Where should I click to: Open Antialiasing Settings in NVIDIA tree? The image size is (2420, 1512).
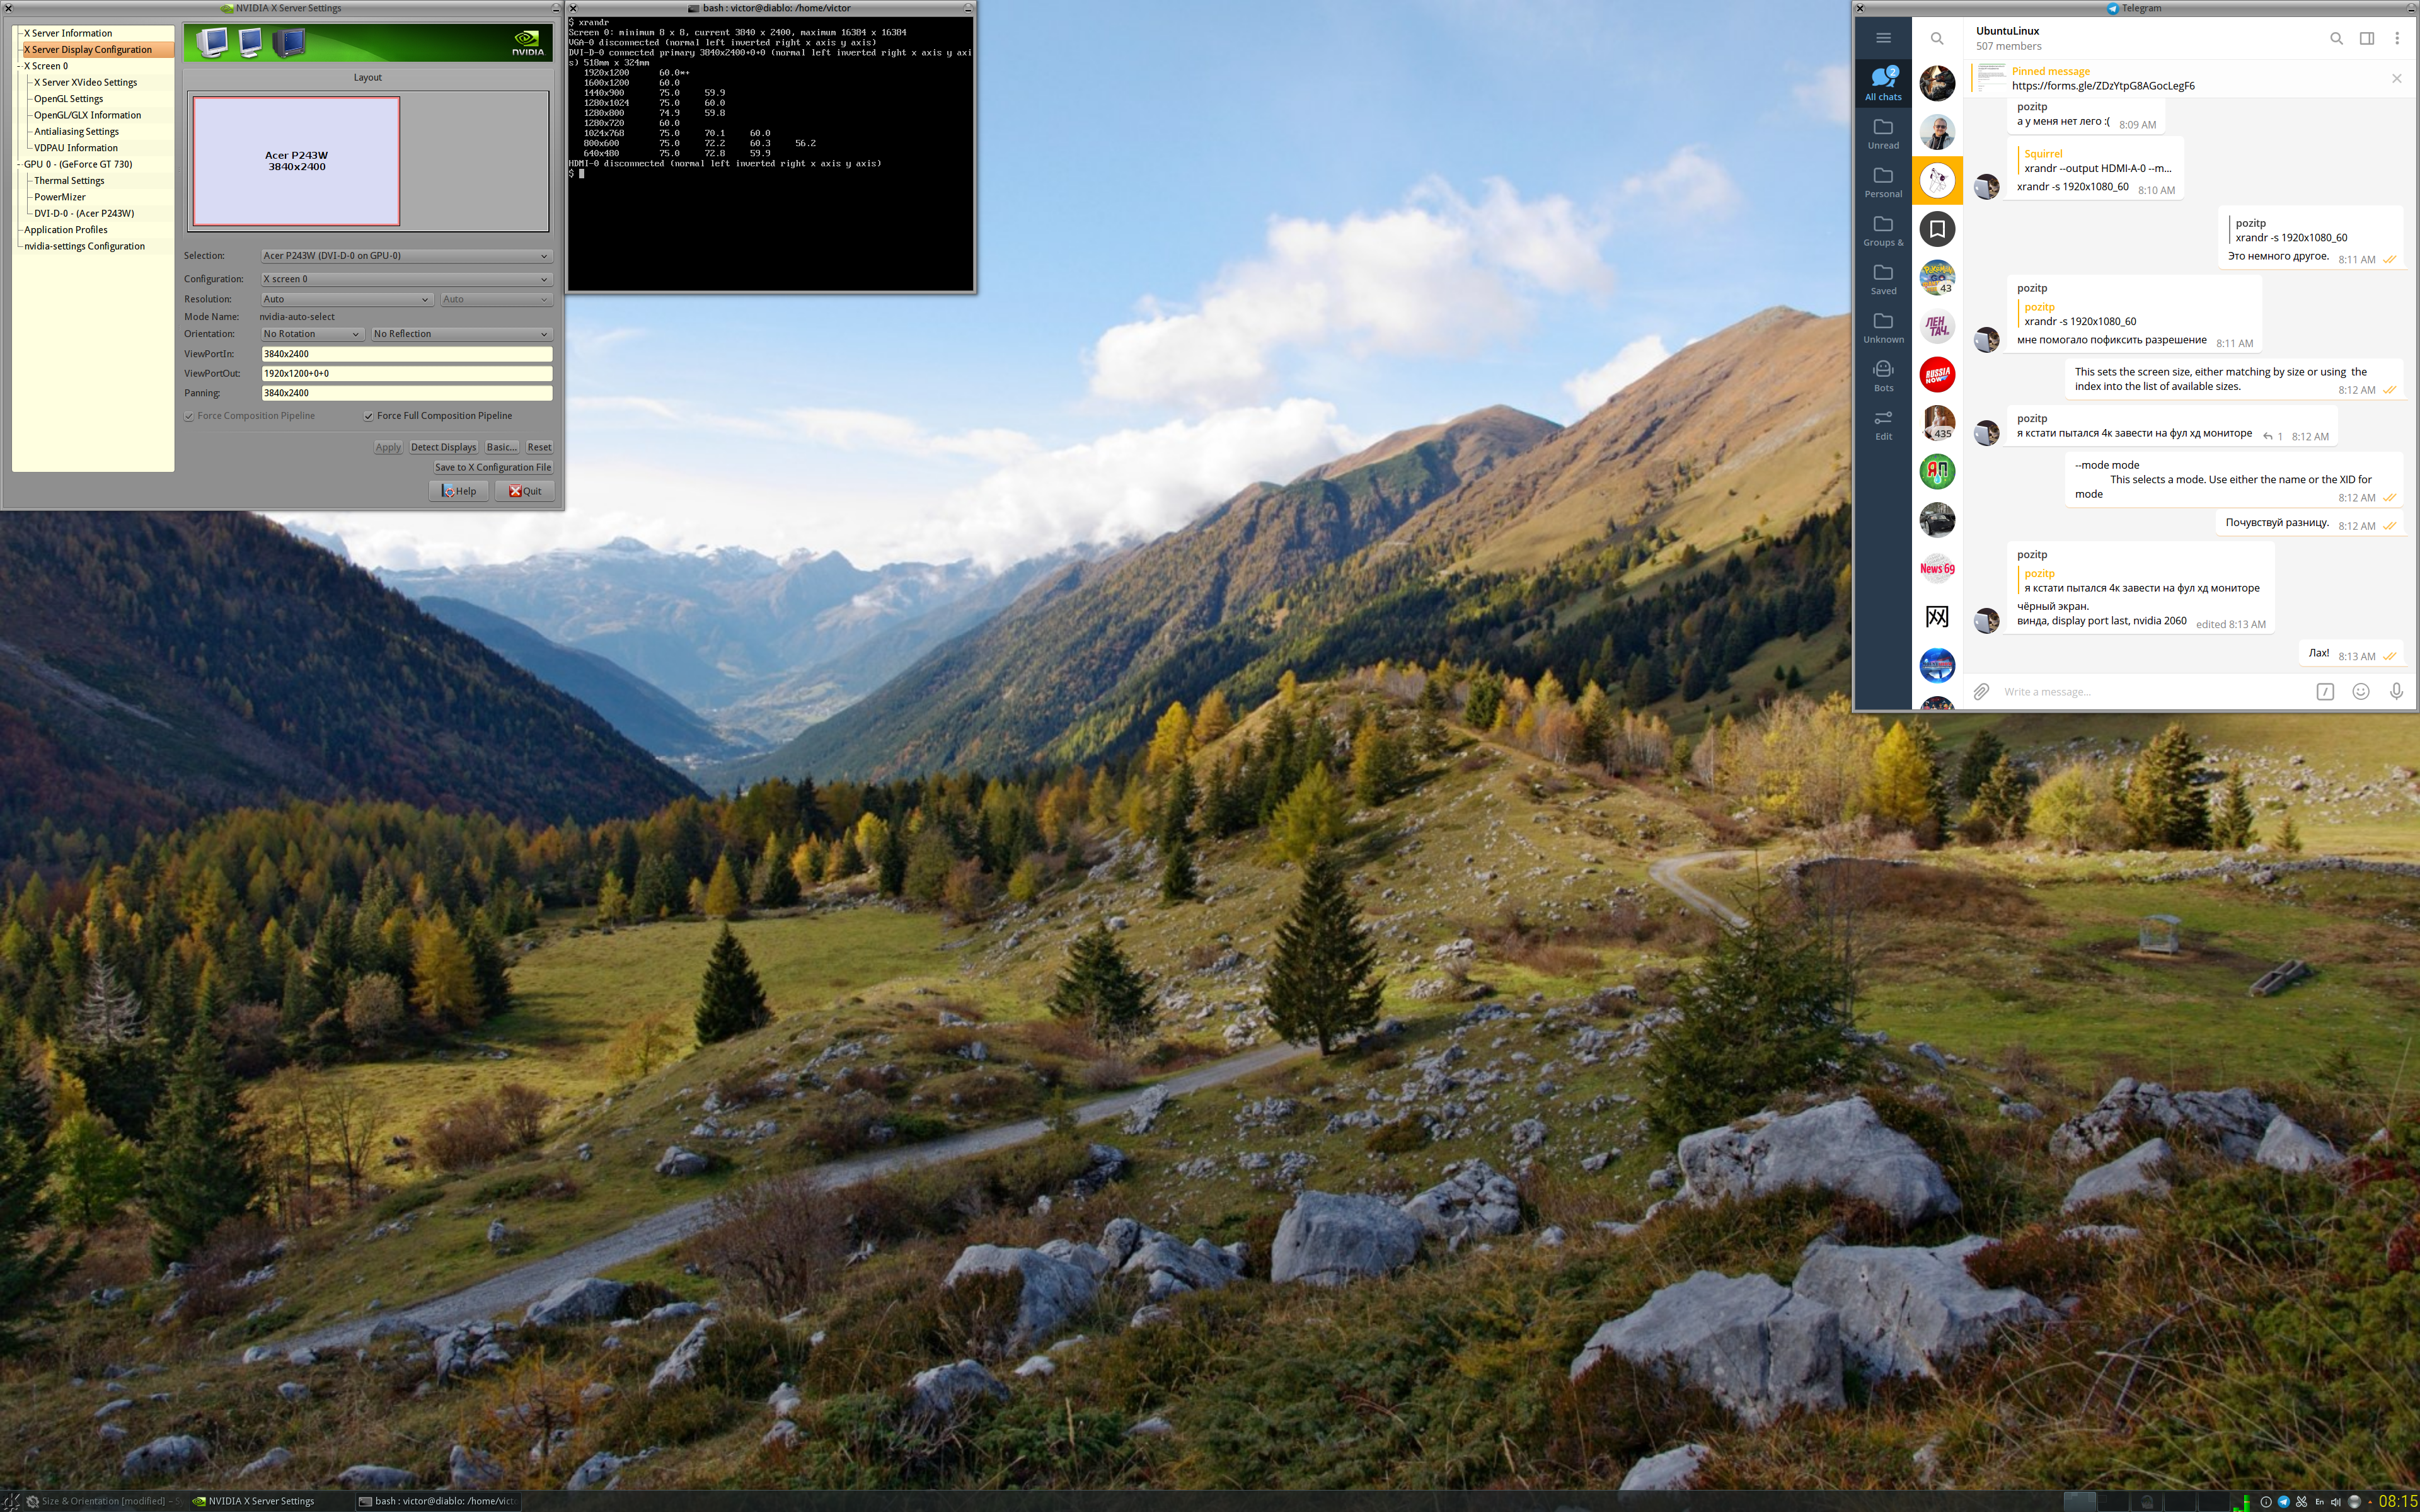click(x=76, y=131)
